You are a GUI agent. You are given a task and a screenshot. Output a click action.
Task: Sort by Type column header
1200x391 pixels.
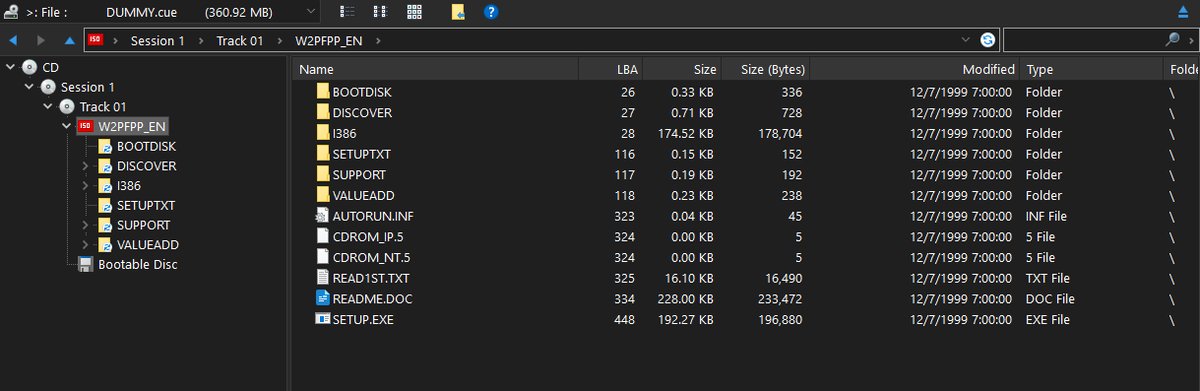[x=1091, y=70]
